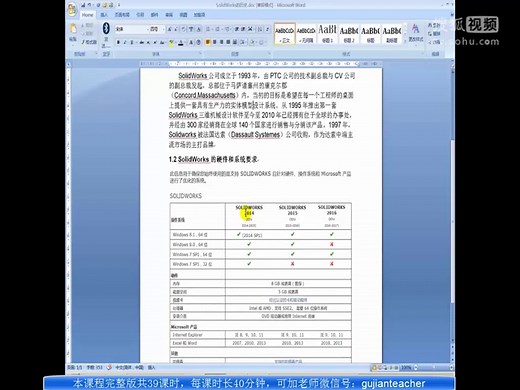This screenshot has height=390, width=520.
Task: Click the bullets list icon
Action: click(209, 29)
